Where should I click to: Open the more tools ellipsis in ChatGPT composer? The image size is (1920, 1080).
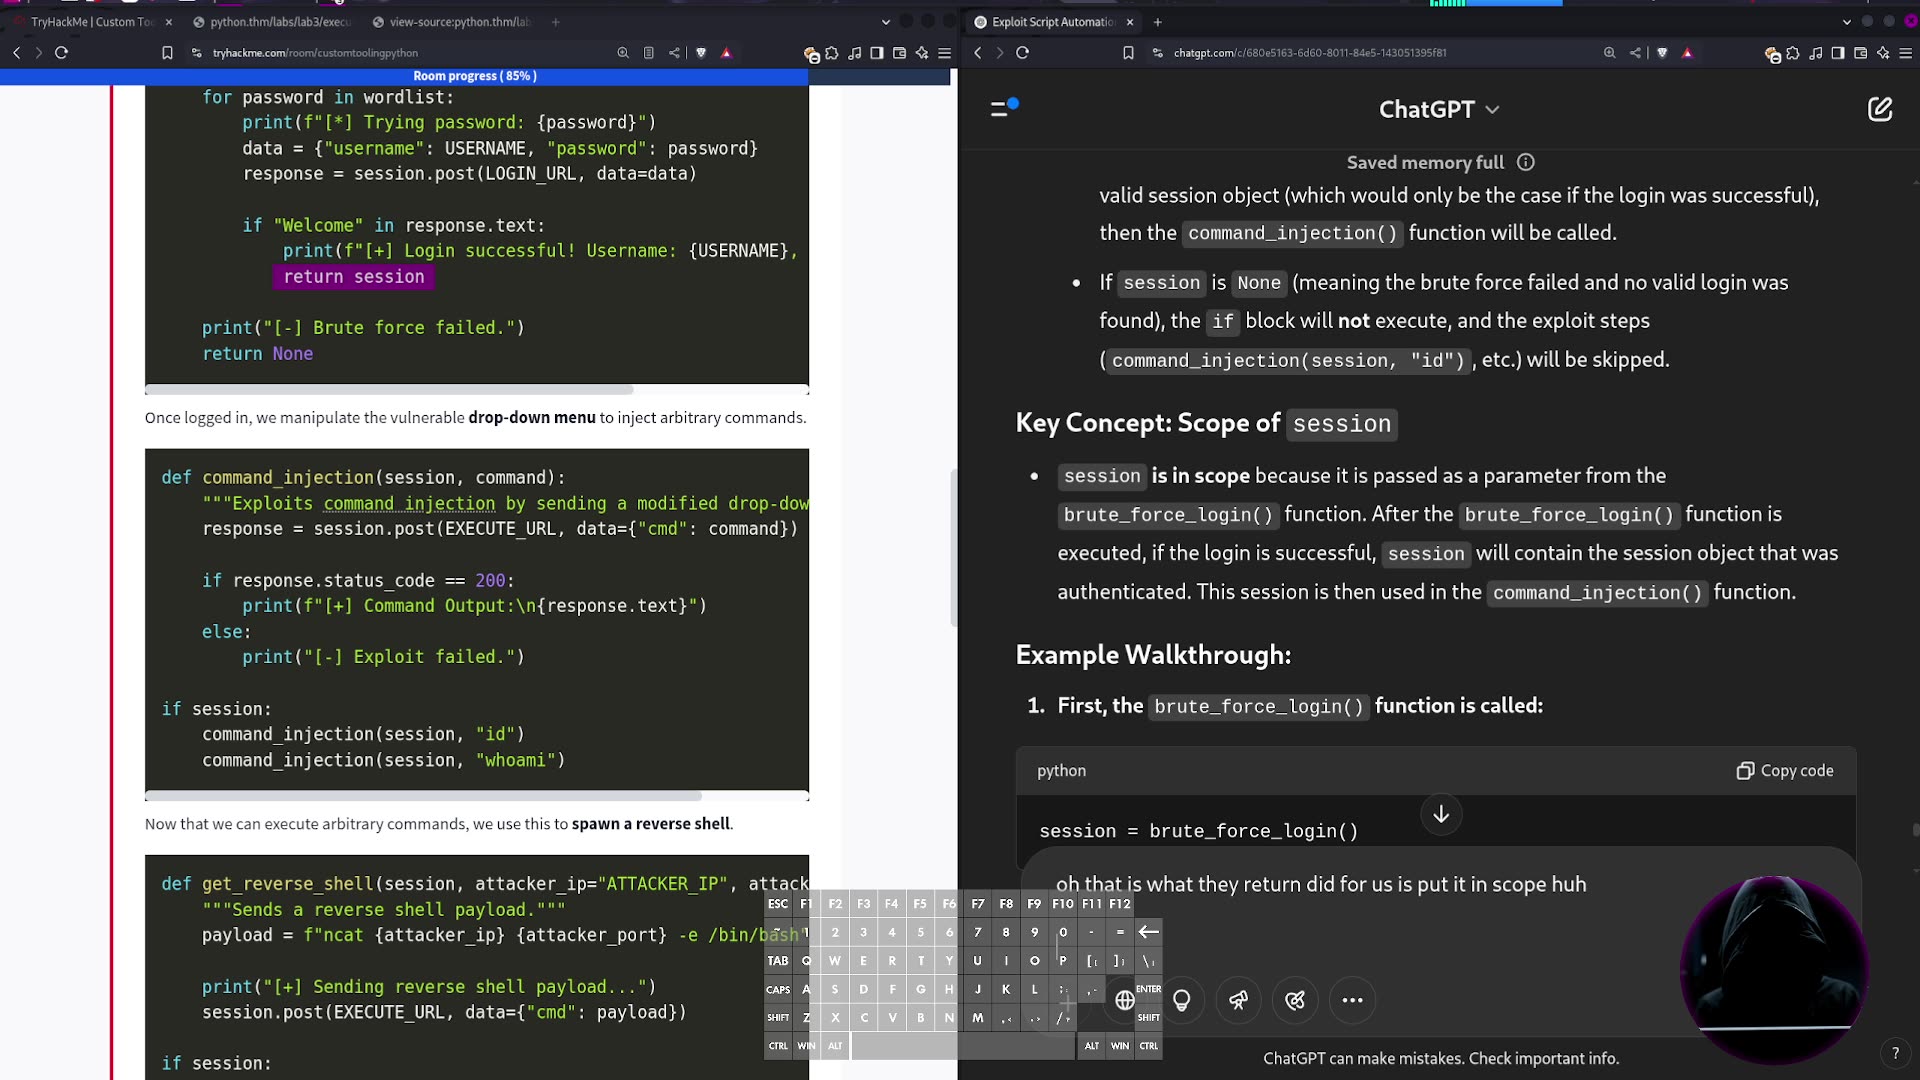tap(1352, 1000)
